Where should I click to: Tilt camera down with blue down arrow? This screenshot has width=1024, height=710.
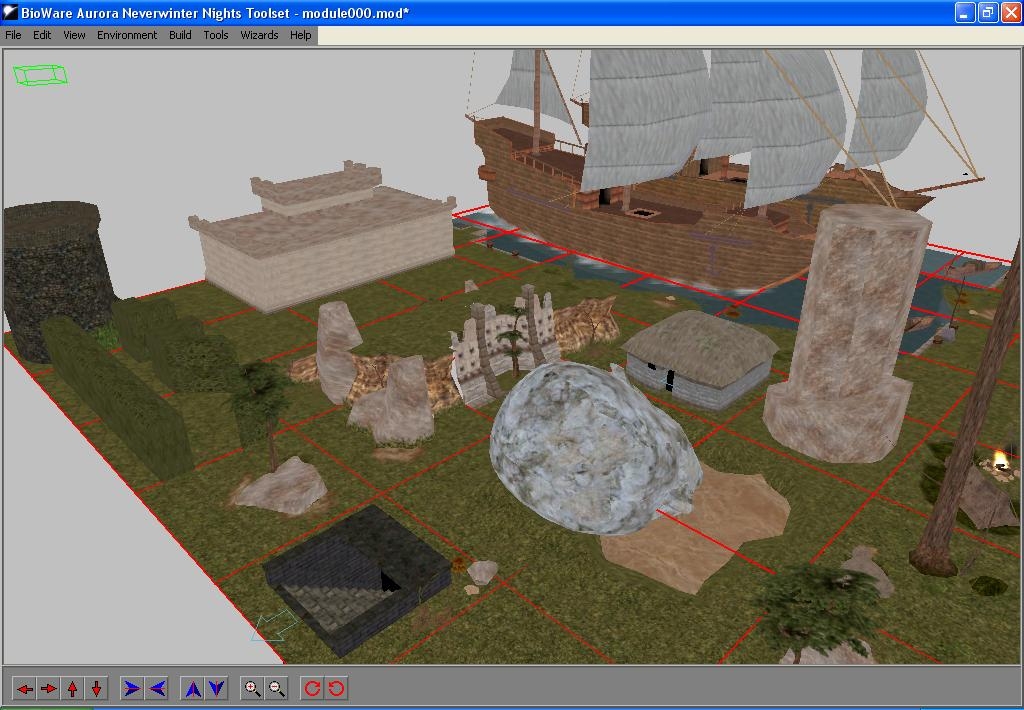[x=217, y=688]
